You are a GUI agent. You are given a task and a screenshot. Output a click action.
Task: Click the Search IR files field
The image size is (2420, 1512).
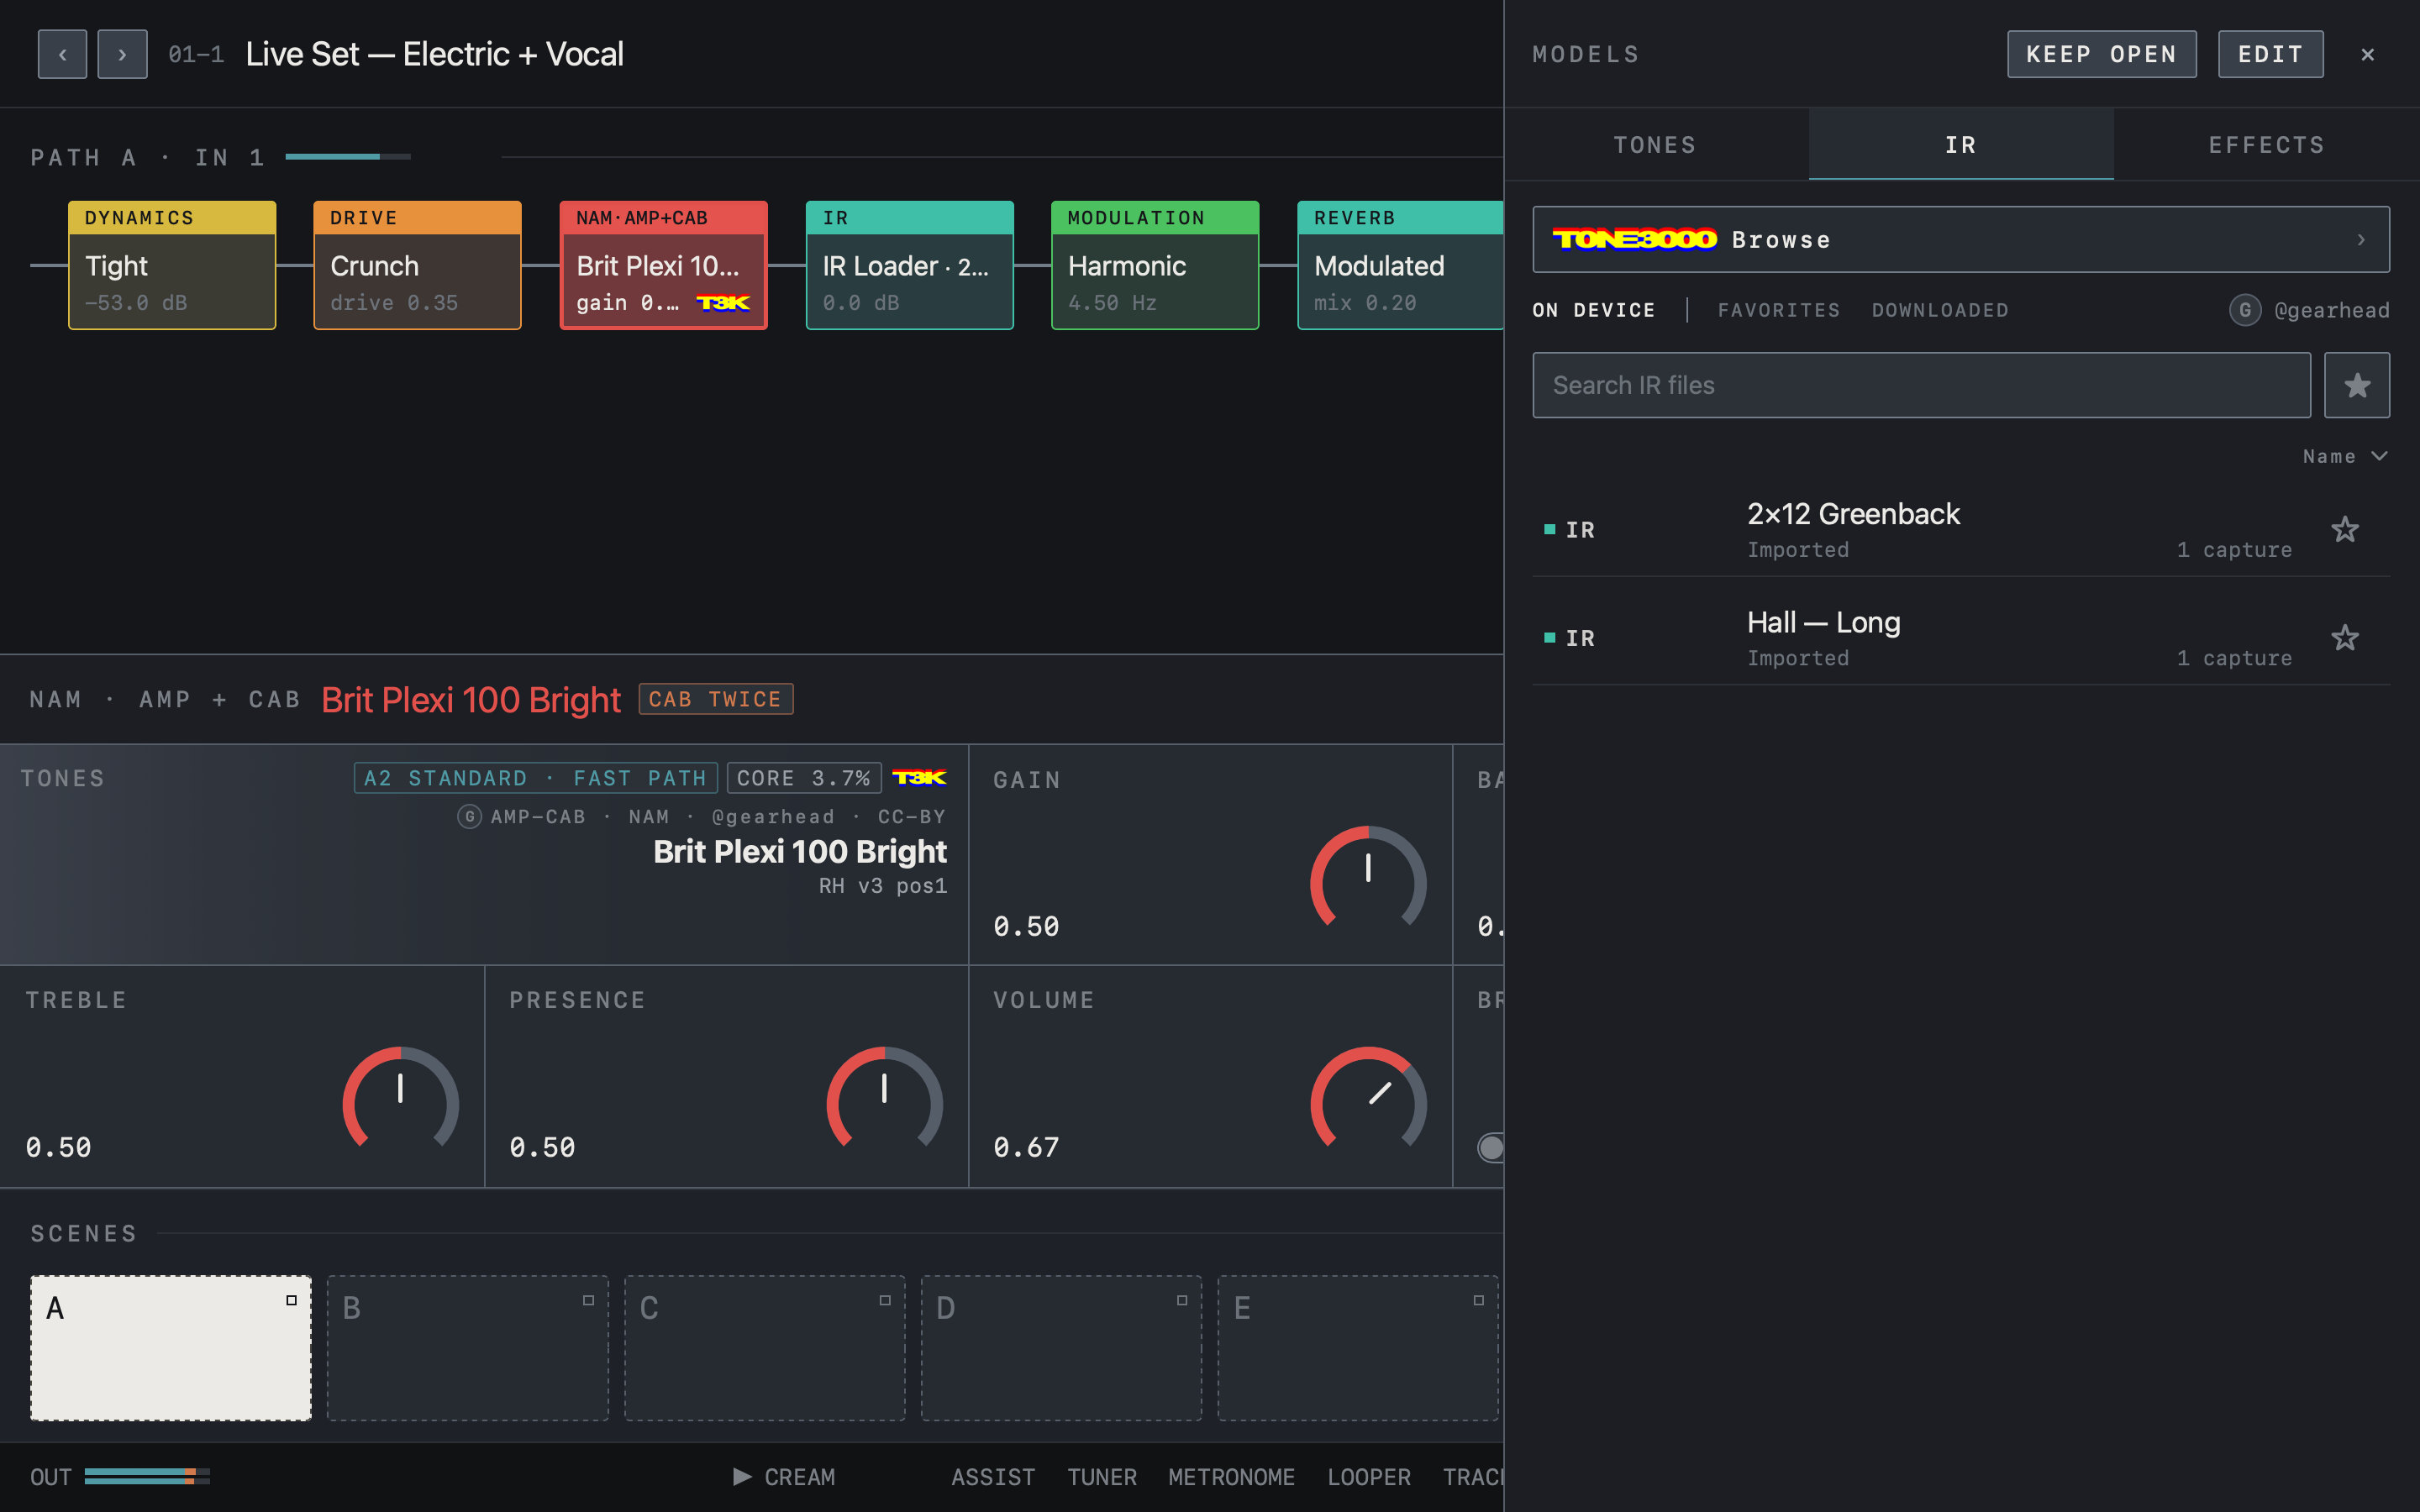1921,385
